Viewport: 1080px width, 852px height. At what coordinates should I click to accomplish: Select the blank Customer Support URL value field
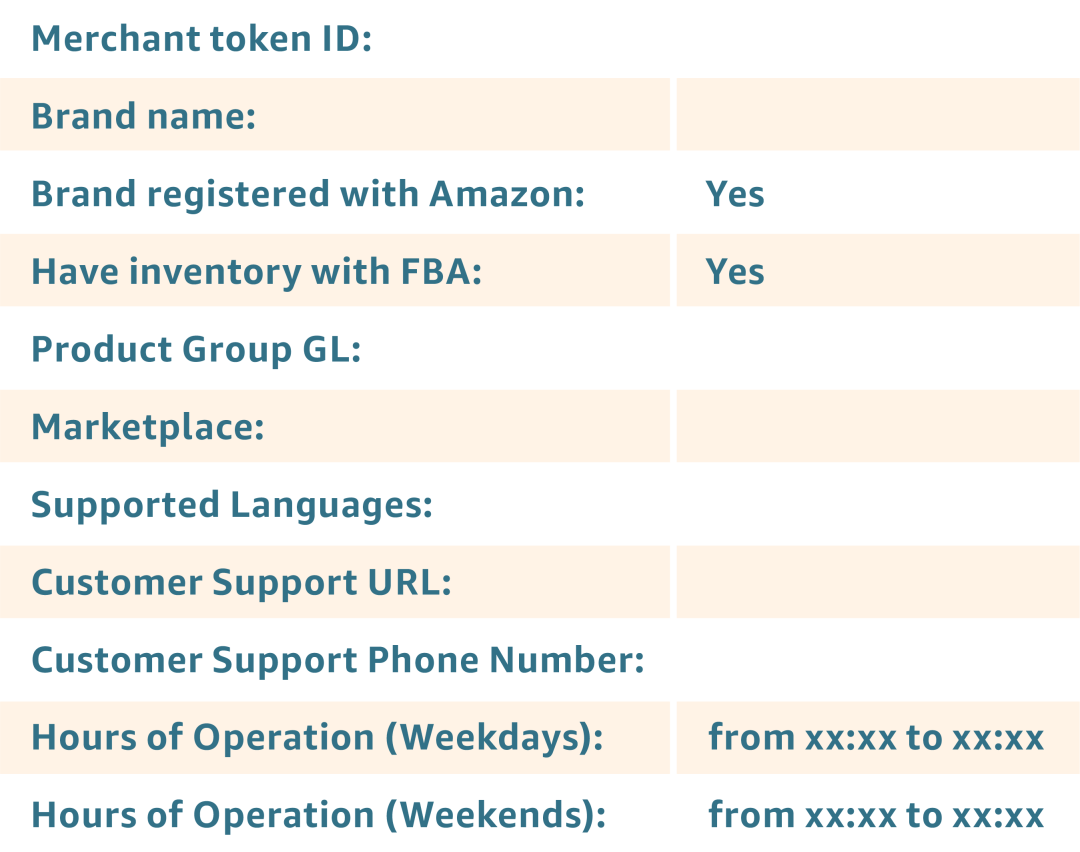(878, 582)
